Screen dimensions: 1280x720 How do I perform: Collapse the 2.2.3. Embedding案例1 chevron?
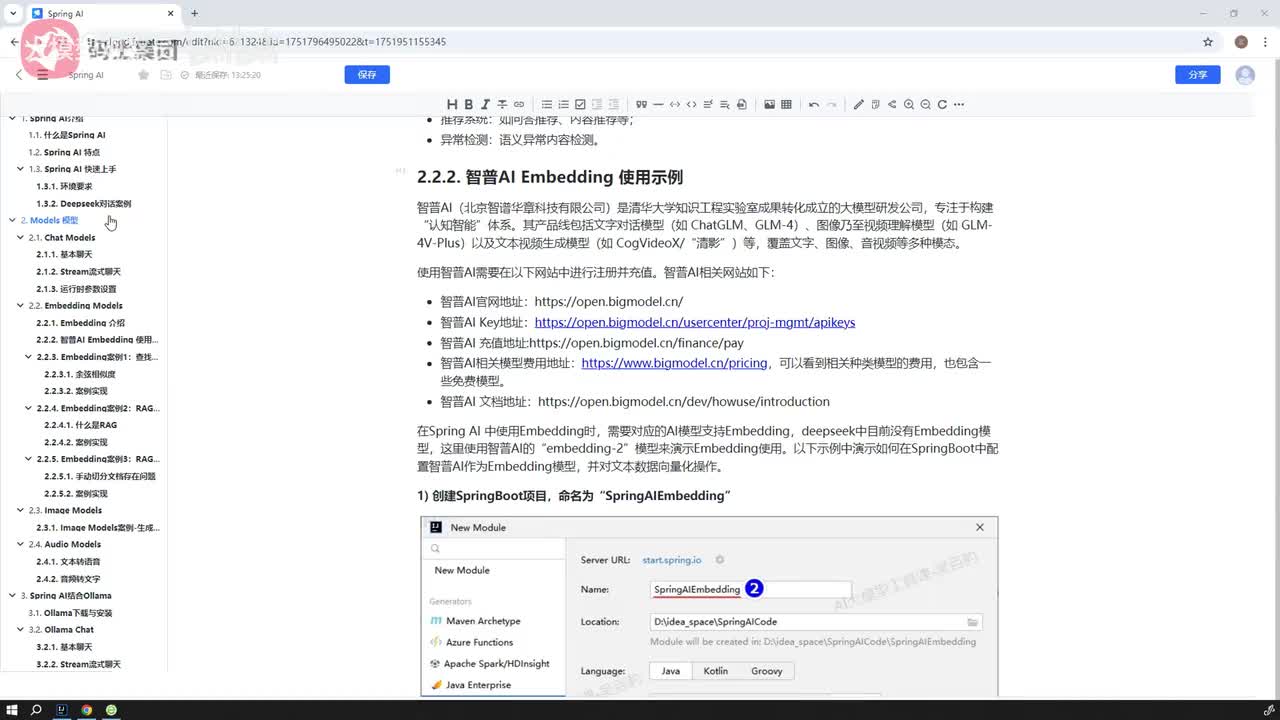click(28, 357)
